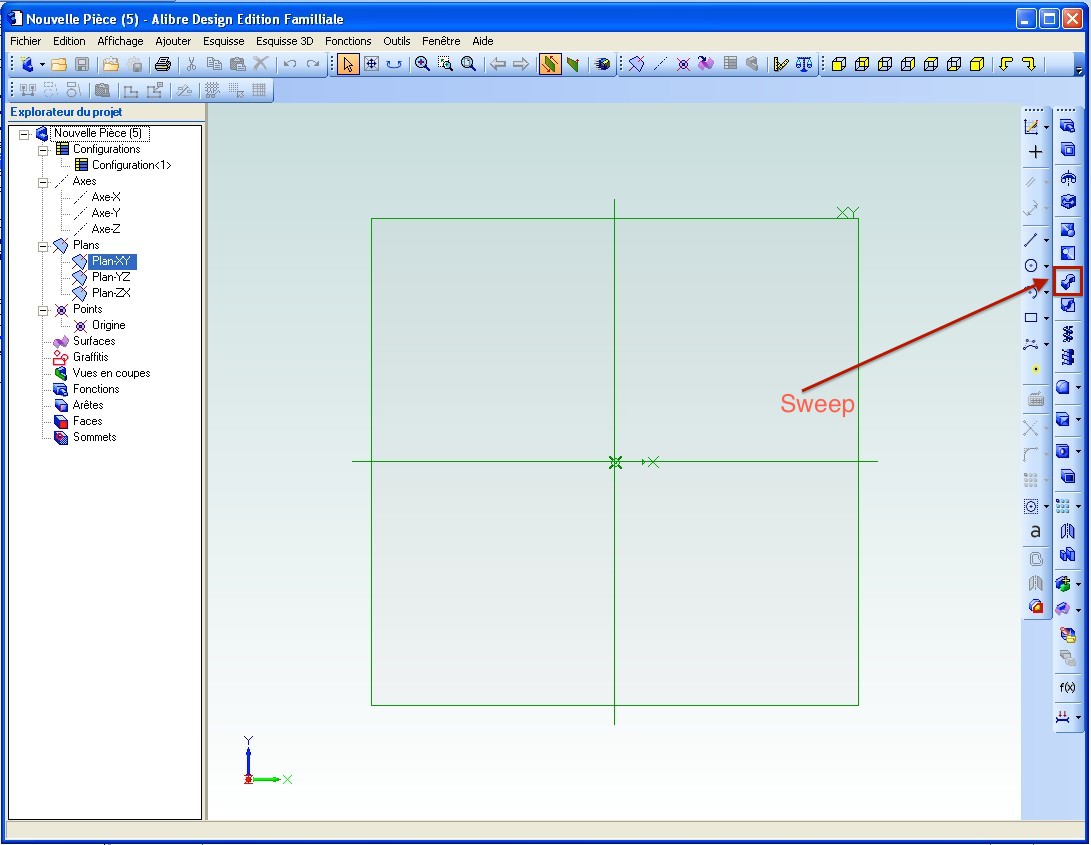
Task: Select Plan-XY in the project tree
Action: tap(111, 261)
